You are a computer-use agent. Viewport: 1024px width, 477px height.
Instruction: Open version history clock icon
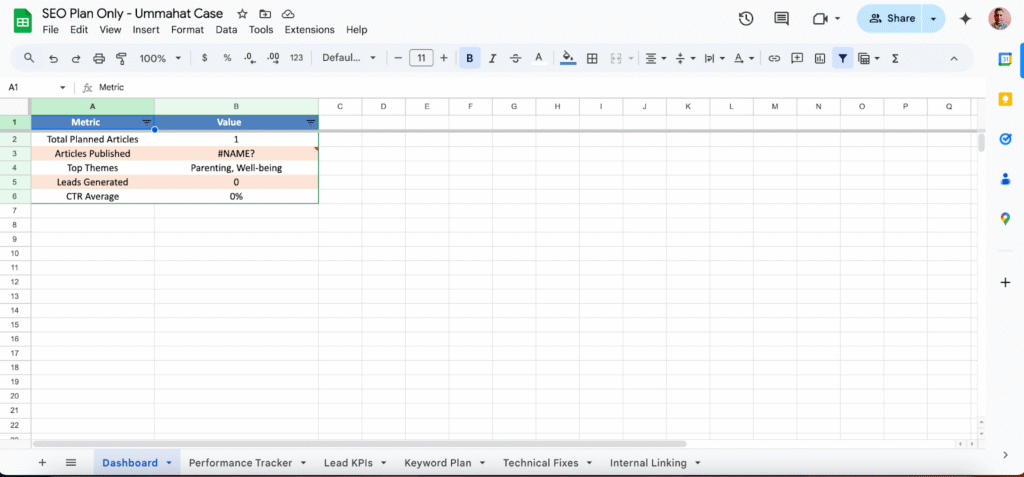(746, 19)
